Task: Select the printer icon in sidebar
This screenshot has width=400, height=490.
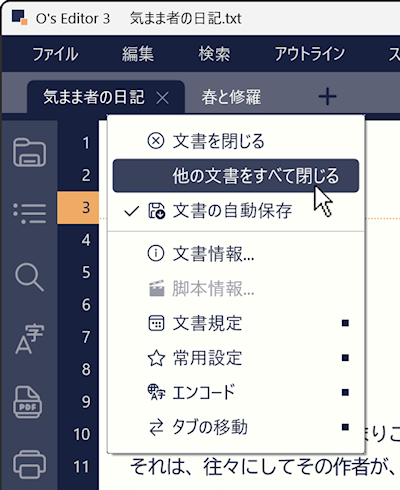Action: tap(29, 464)
